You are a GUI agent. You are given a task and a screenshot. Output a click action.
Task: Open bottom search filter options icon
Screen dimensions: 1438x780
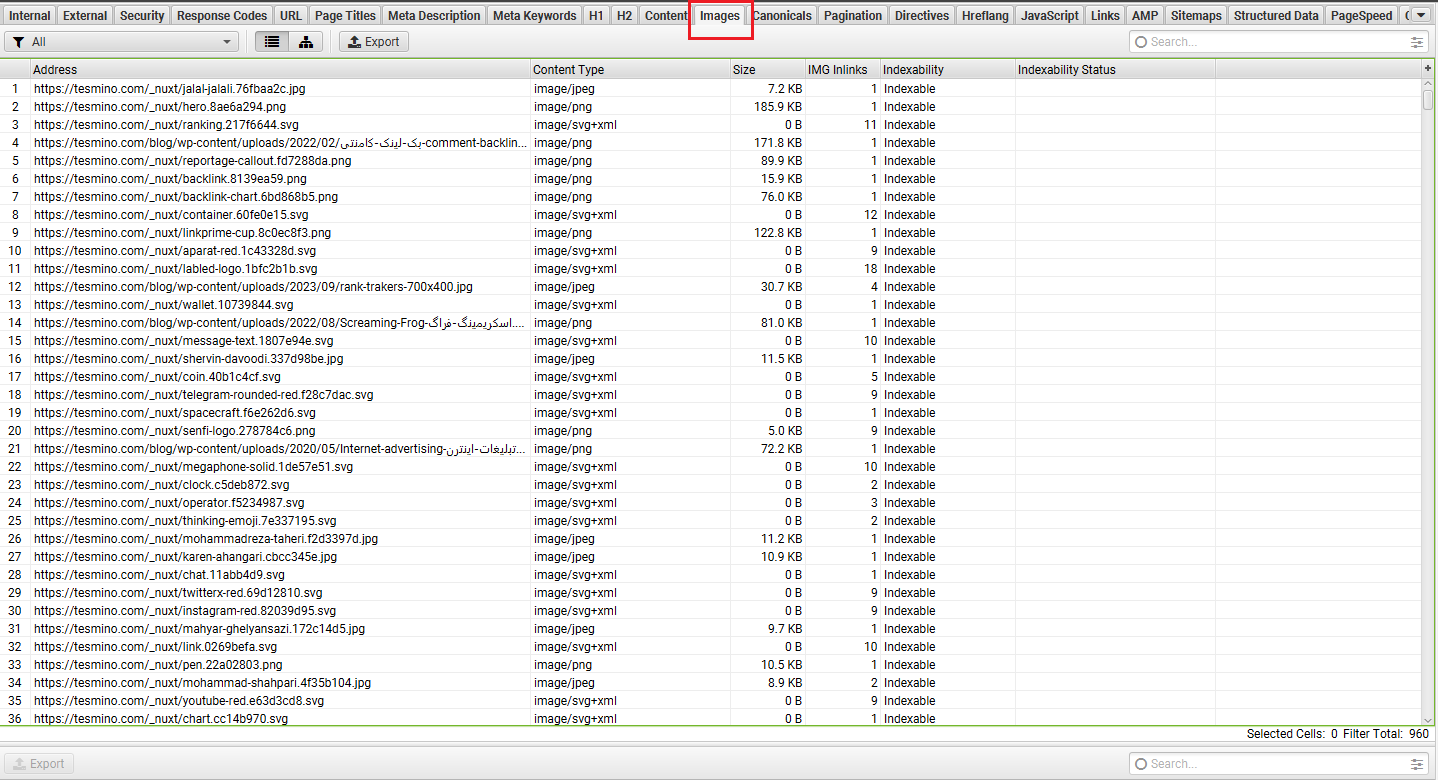click(x=1417, y=764)
